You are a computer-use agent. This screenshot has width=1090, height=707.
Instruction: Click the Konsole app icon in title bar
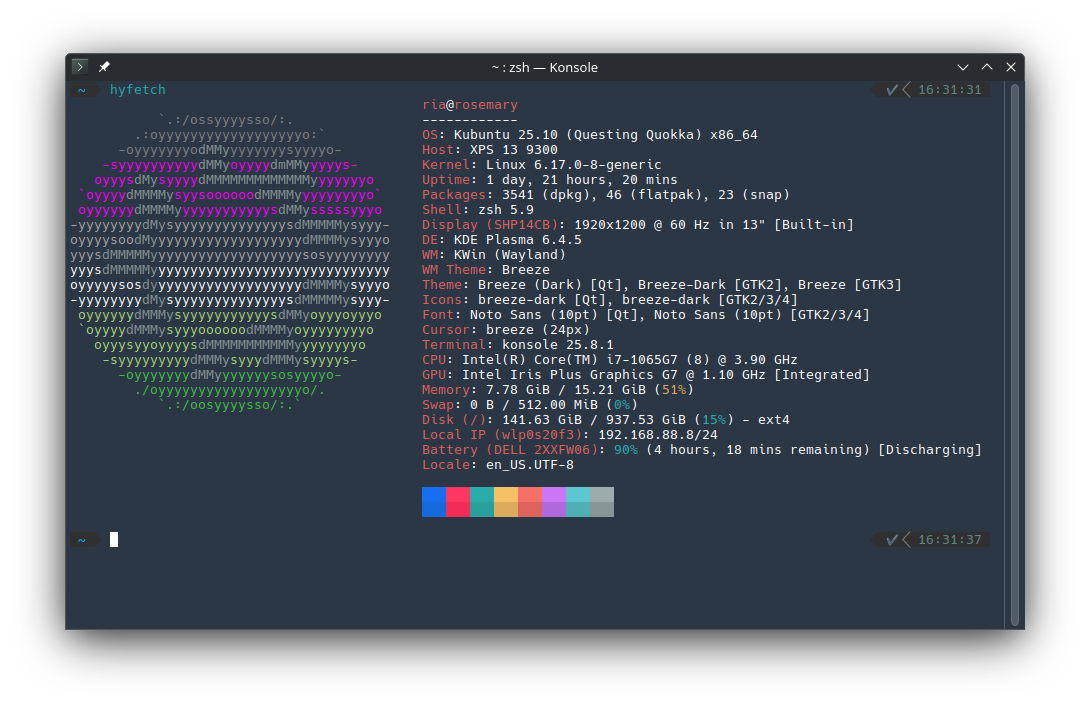[x=81, y=67]
